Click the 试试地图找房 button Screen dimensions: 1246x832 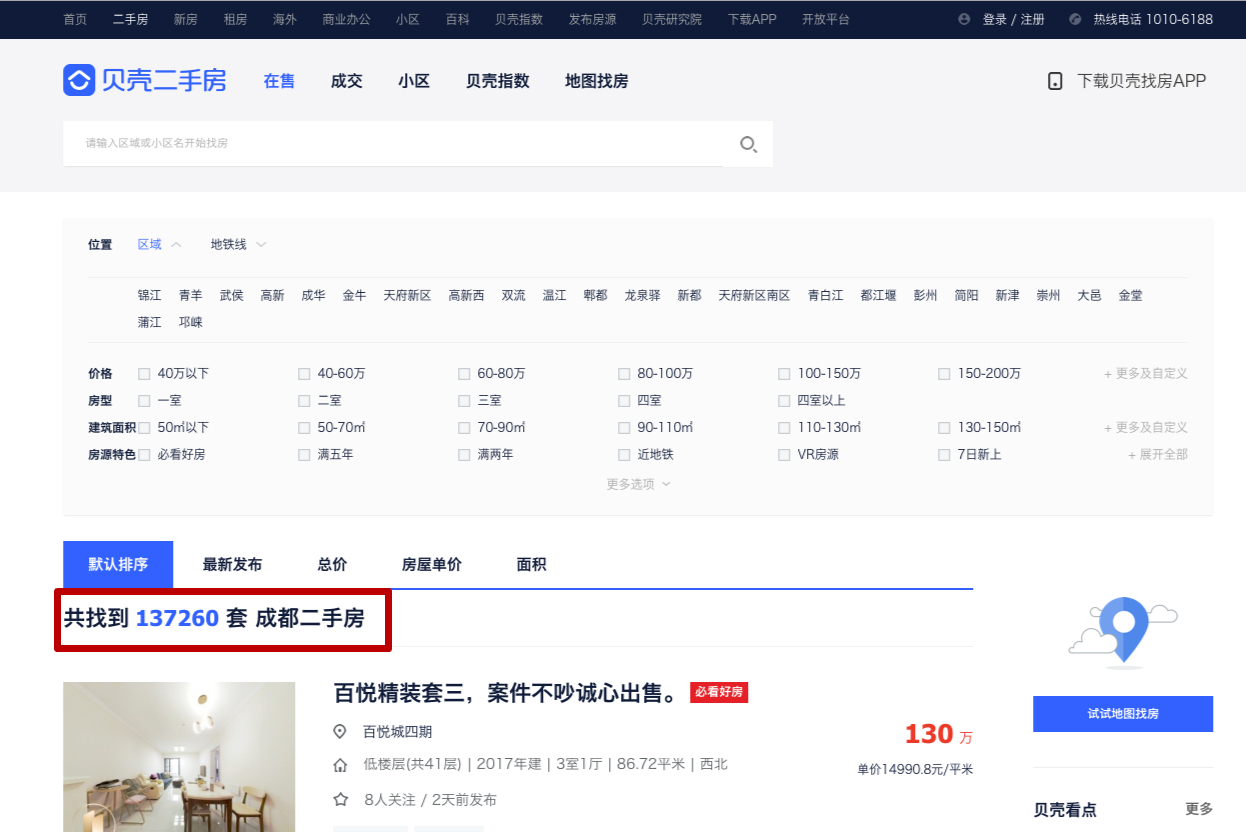(1123, 714)
